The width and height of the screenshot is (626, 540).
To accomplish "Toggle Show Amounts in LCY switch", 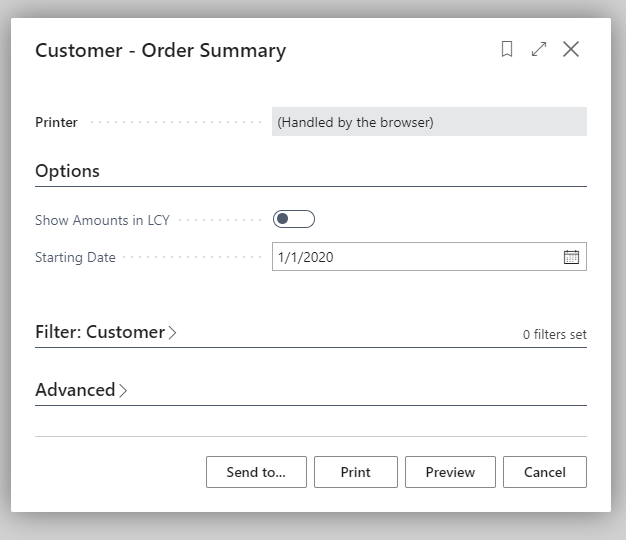I will point(293,219).
